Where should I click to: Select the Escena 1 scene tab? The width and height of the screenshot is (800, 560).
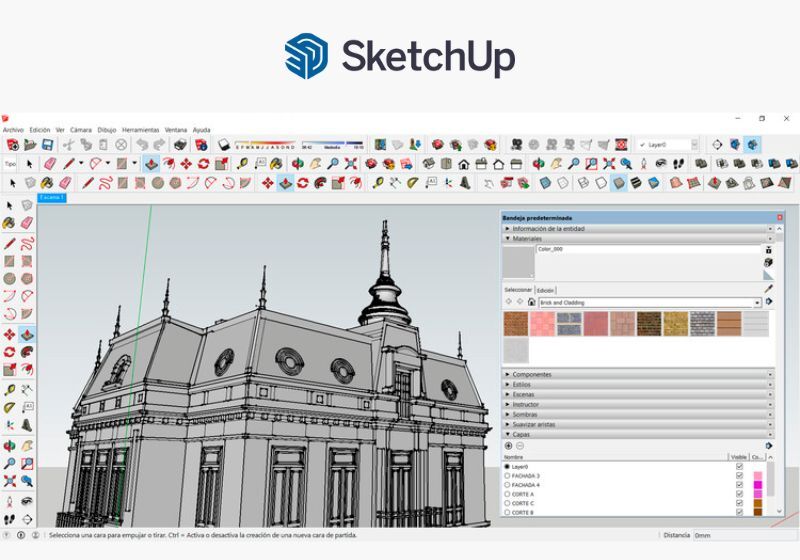click(52, 197)
